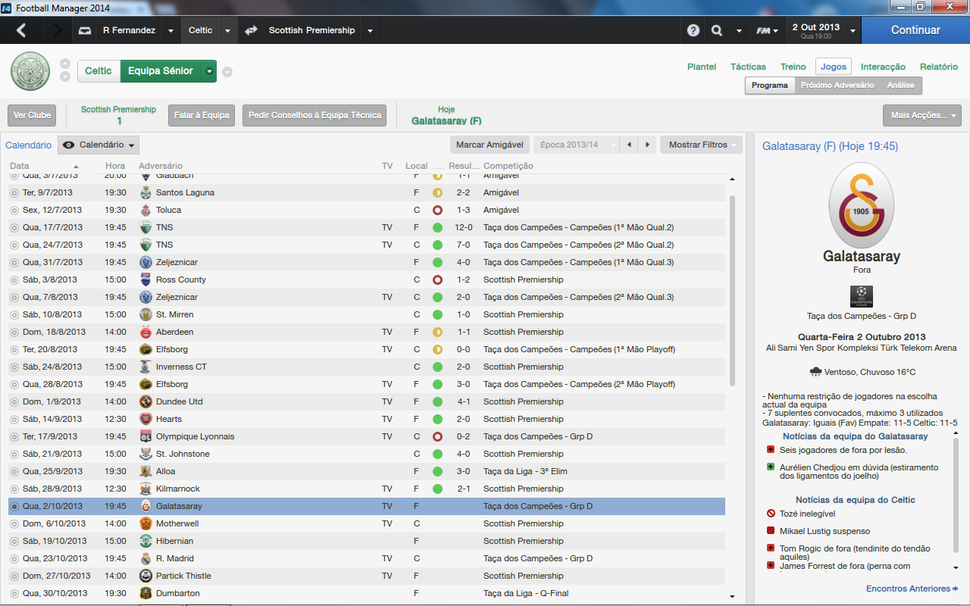
Task: Open the Mais Acções dropdown
Action: click(x=922, y=115)
